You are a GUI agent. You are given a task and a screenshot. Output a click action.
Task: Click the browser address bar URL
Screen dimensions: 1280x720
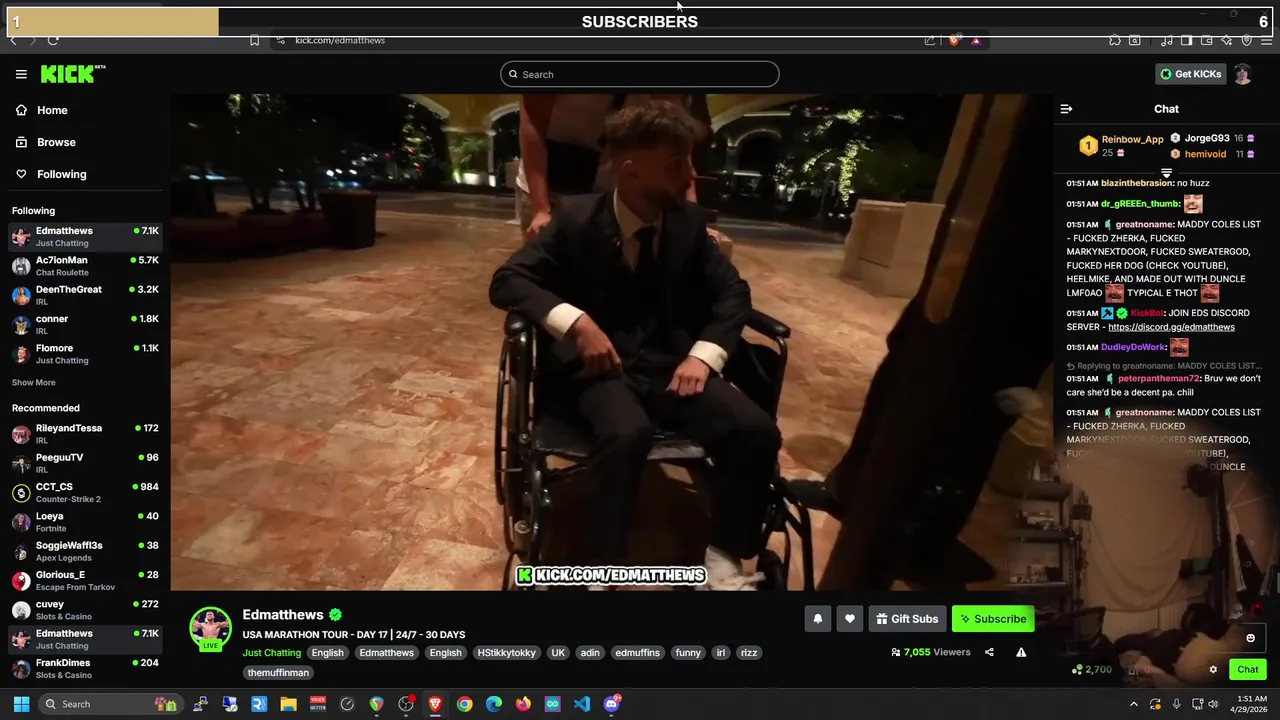[340, 41]
